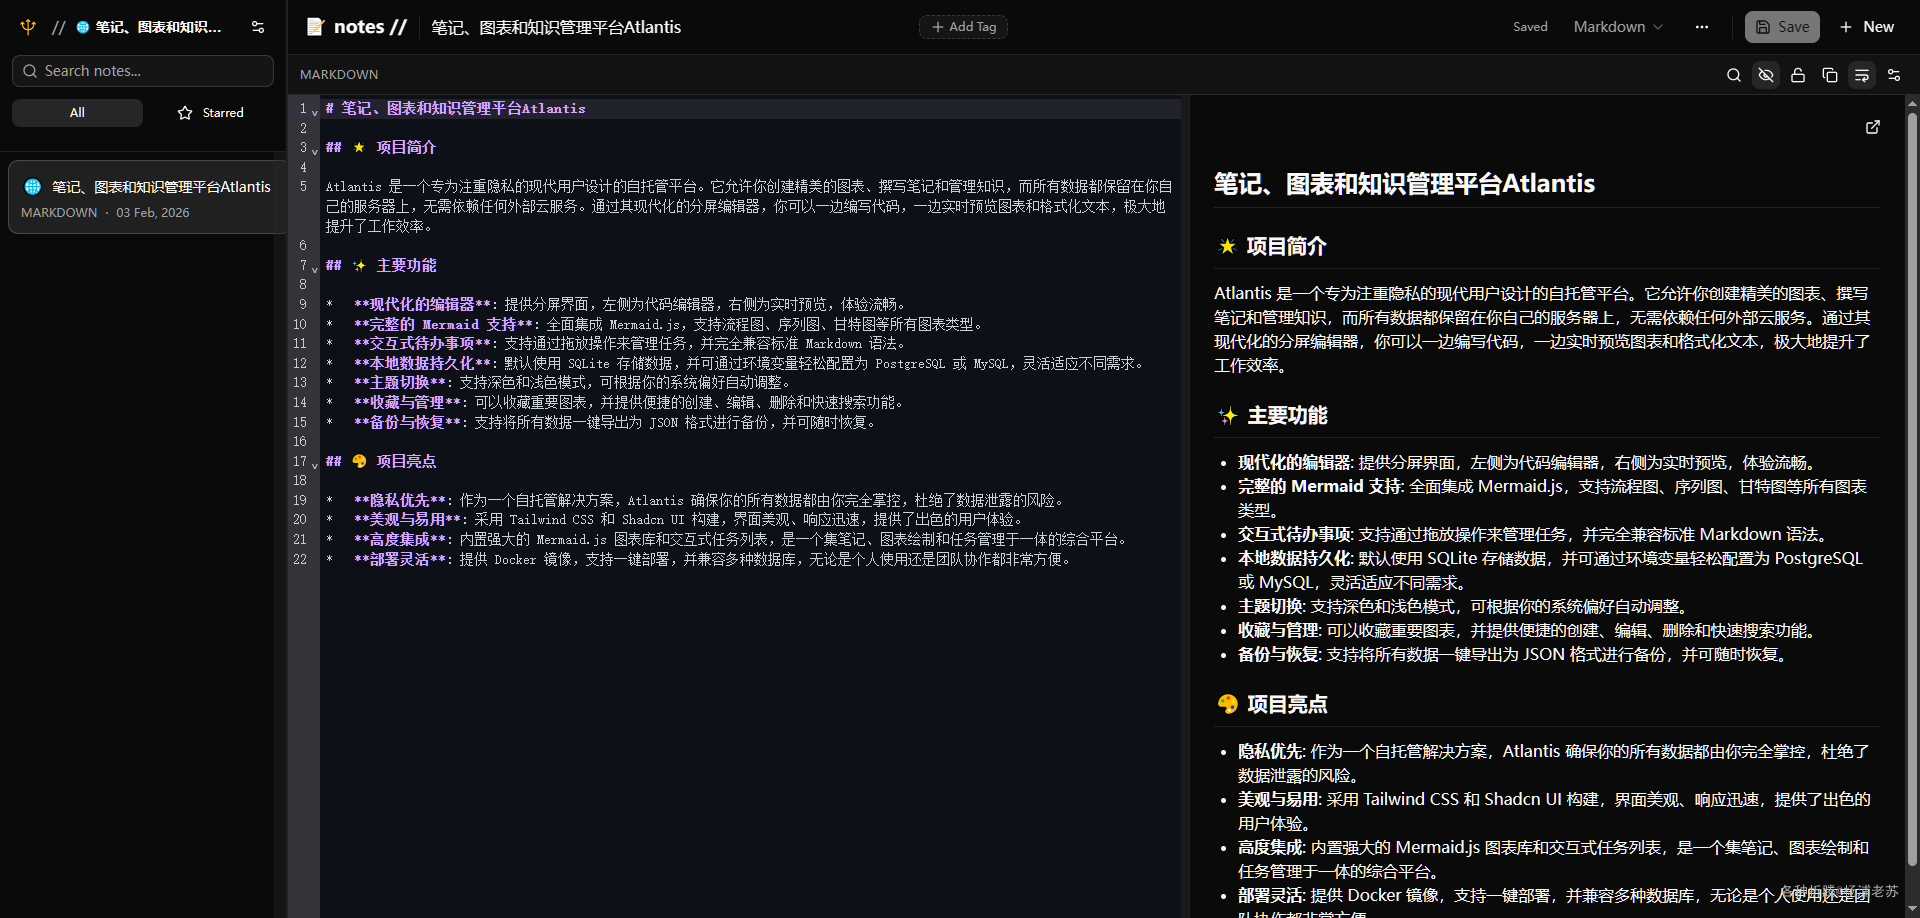Screen dimensions: 1920x918
Task: Collapse the fold chevron on line 17
Action: (315, 465)
